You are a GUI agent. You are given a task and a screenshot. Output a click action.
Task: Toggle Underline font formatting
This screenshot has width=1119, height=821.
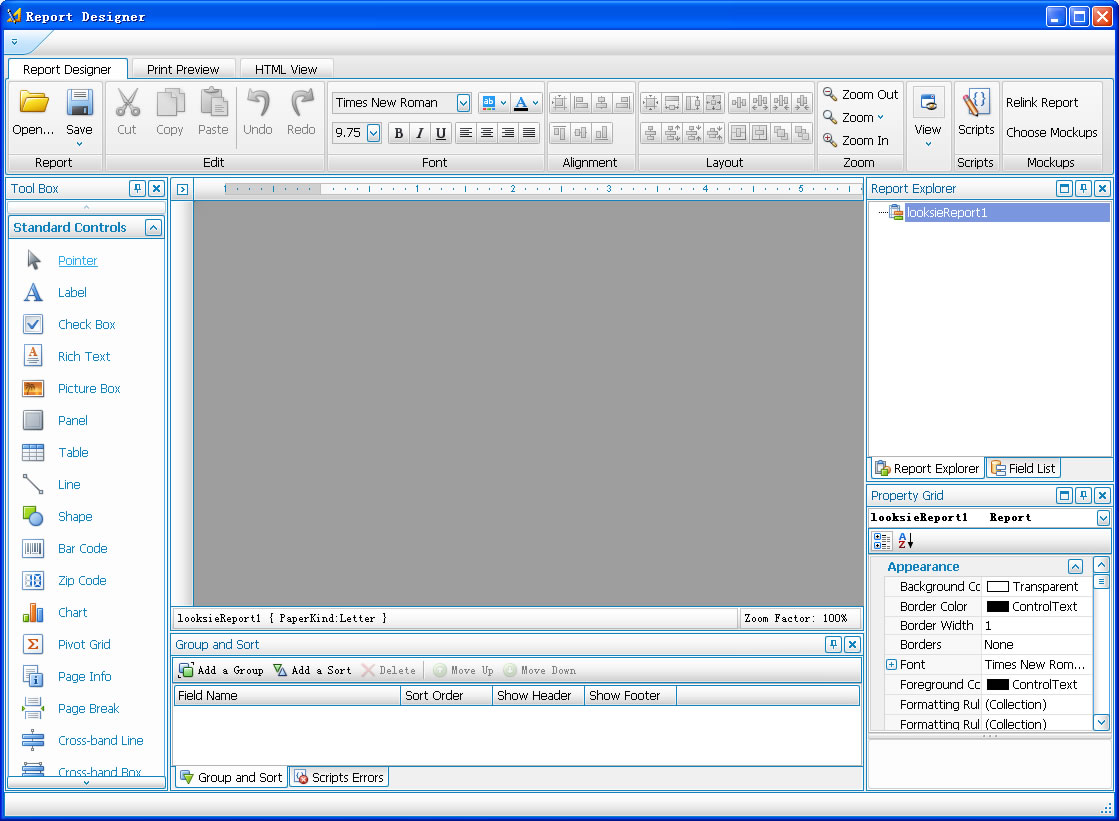tap(440, 133)
